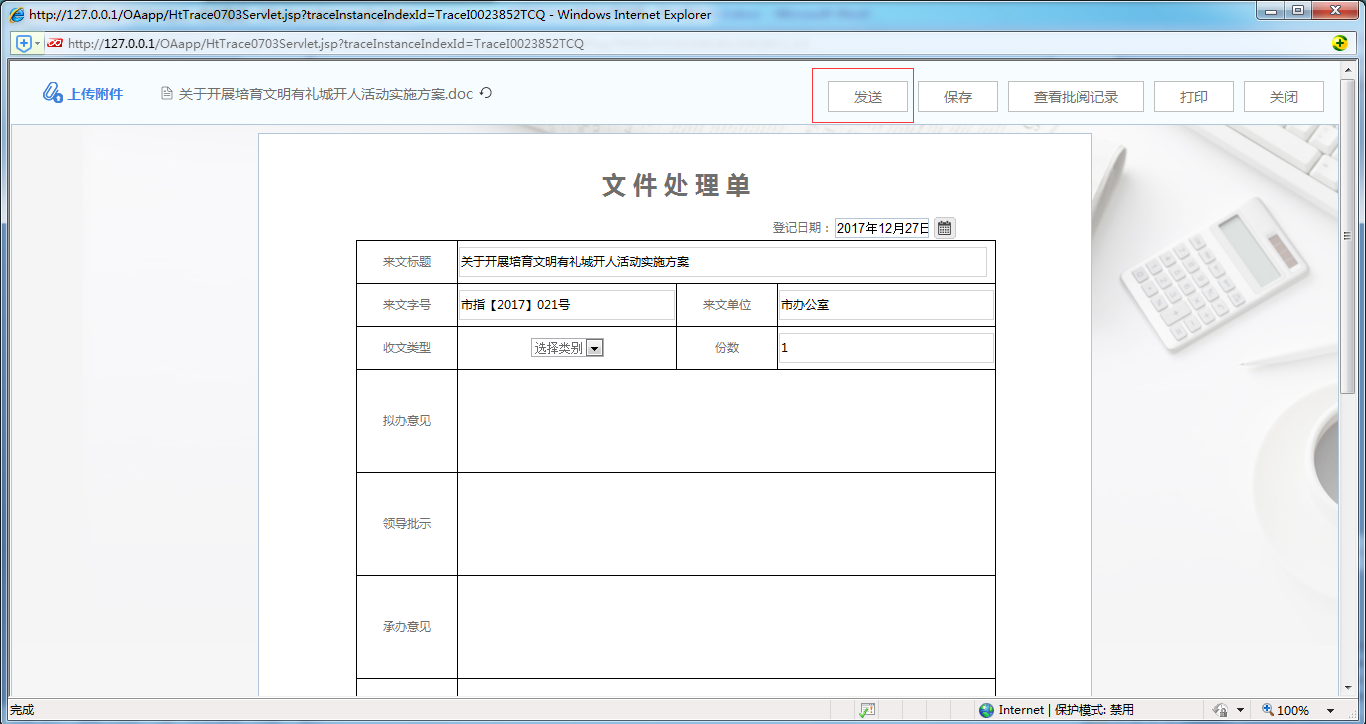
Task: Click the compatibility view icon in the address bar
Action: (x=54, y=43)
